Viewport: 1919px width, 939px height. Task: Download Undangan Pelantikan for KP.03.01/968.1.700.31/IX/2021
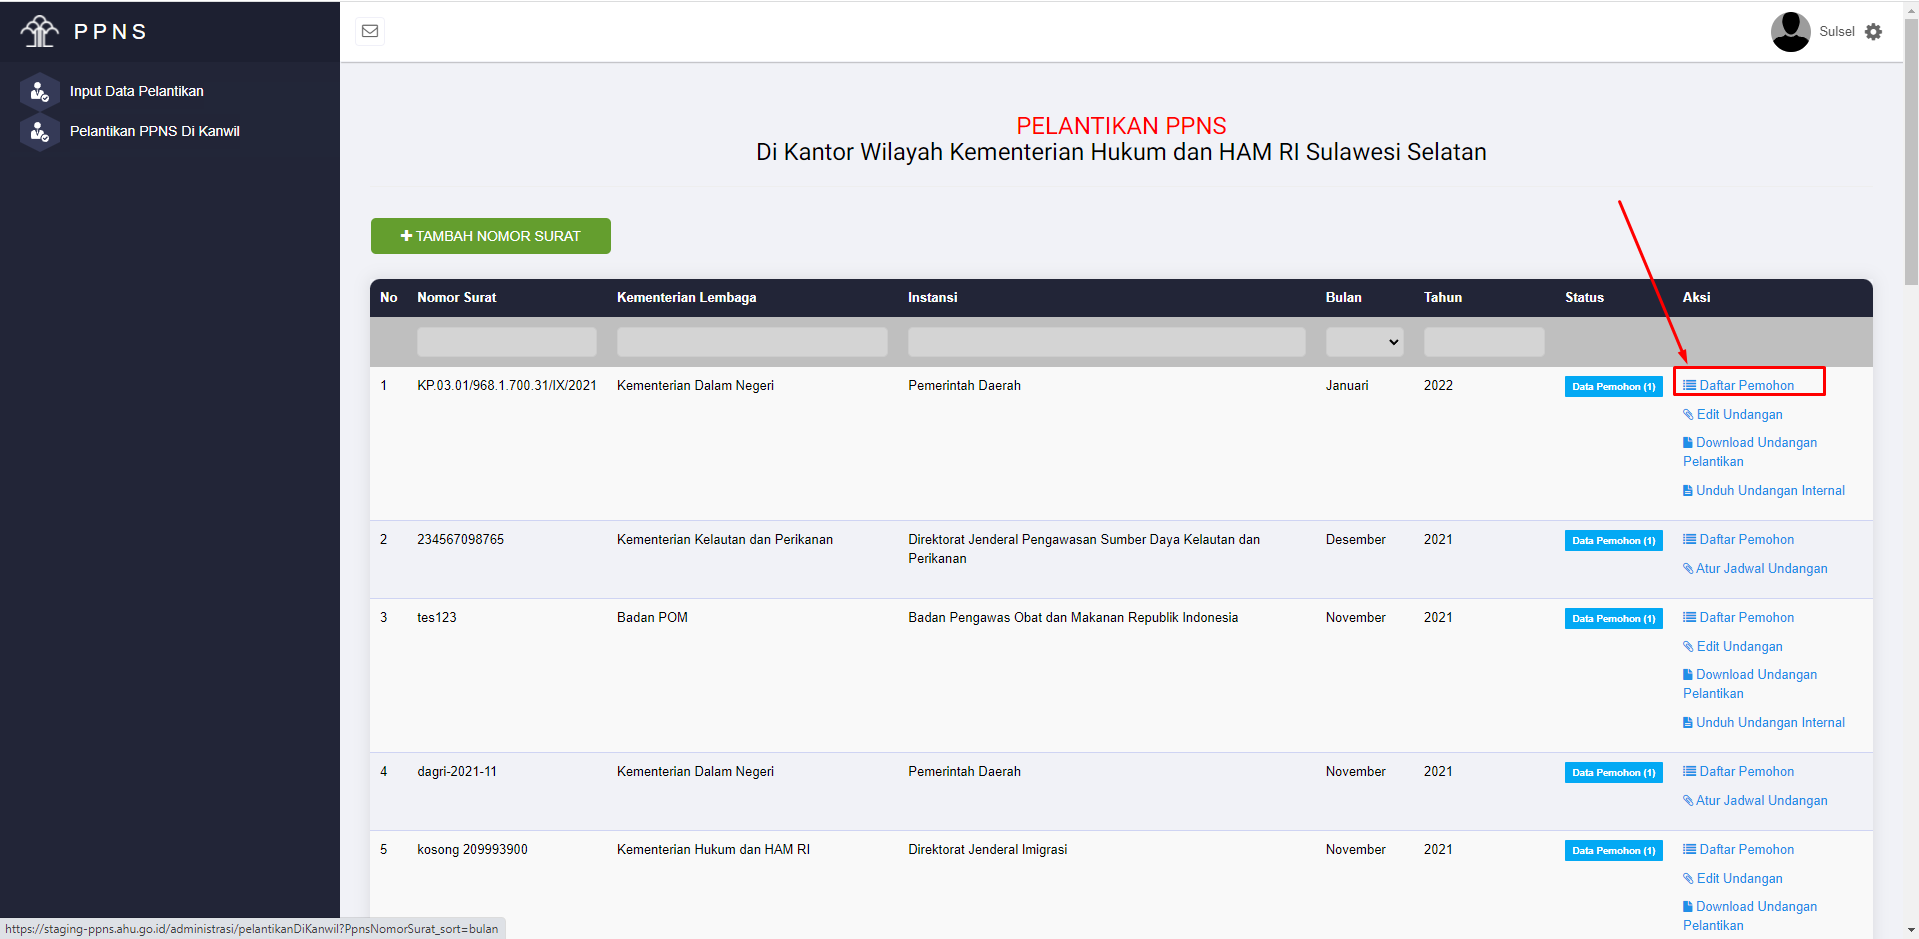click(1749, 452)
